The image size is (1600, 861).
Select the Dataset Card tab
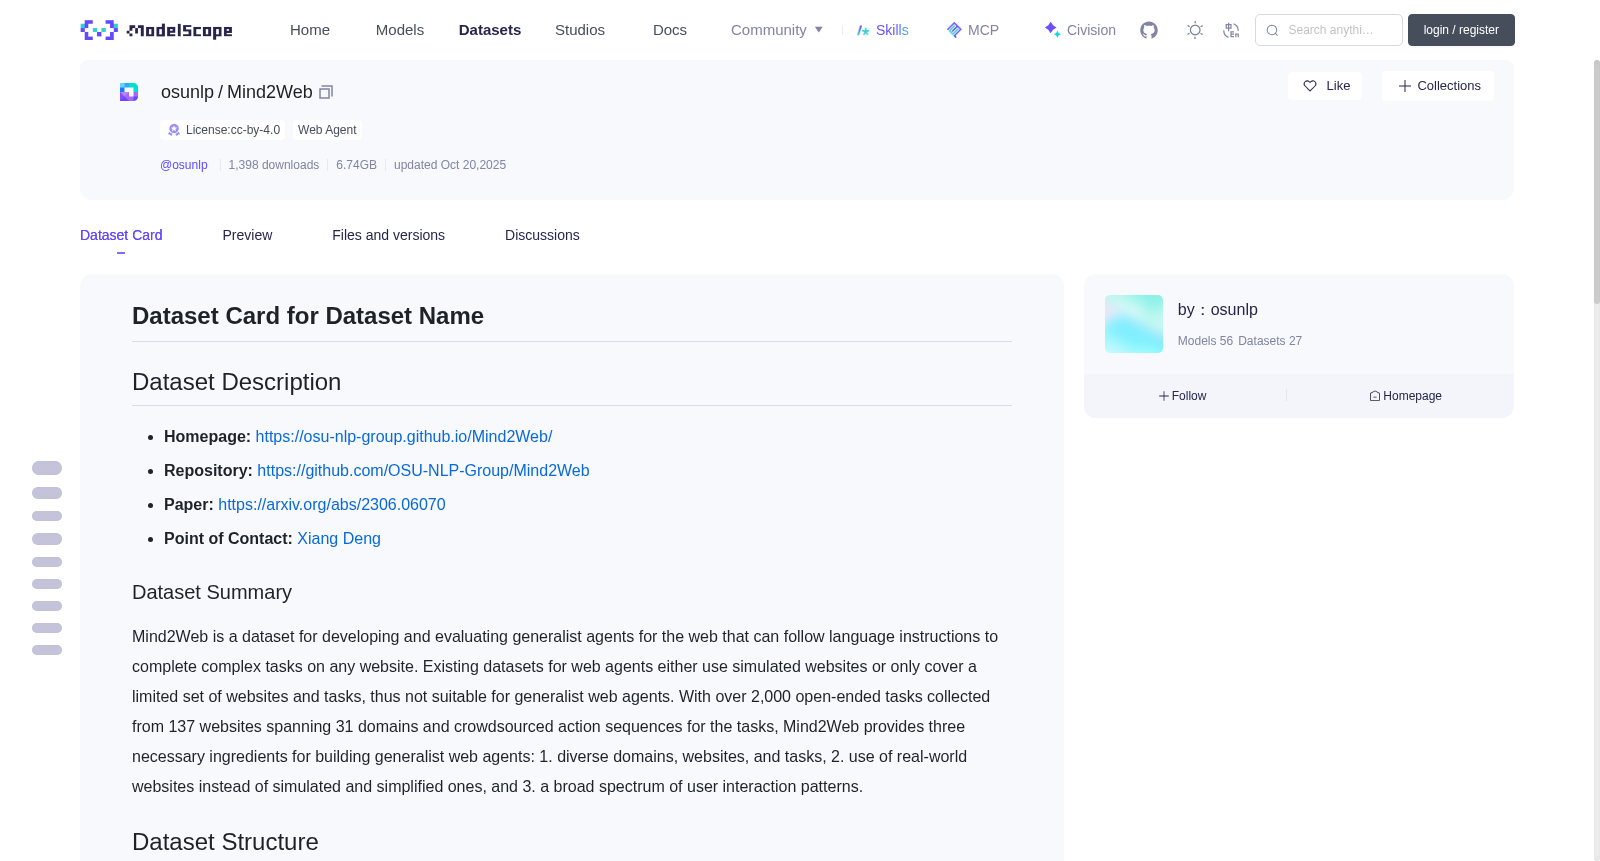click(121, 235)
